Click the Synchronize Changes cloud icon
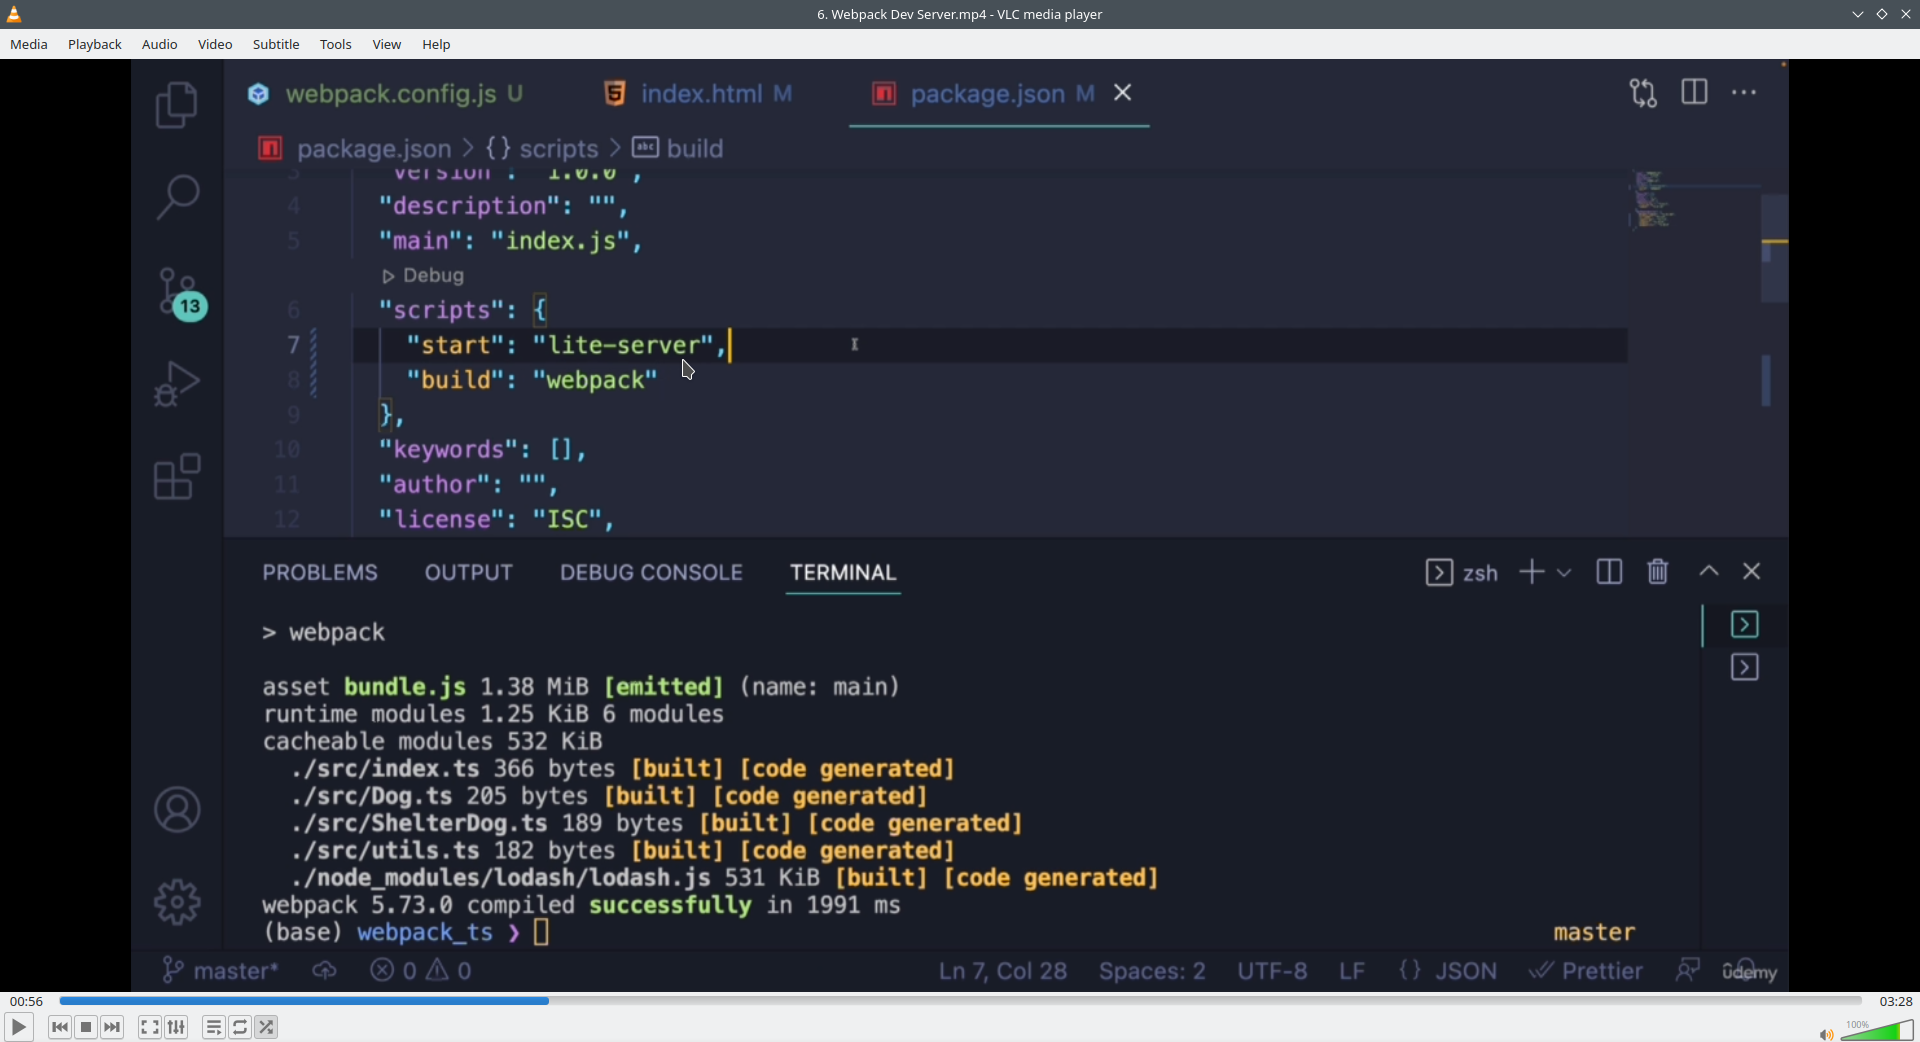Viewport: 1920px width, 1042px height. pos(324,971)
